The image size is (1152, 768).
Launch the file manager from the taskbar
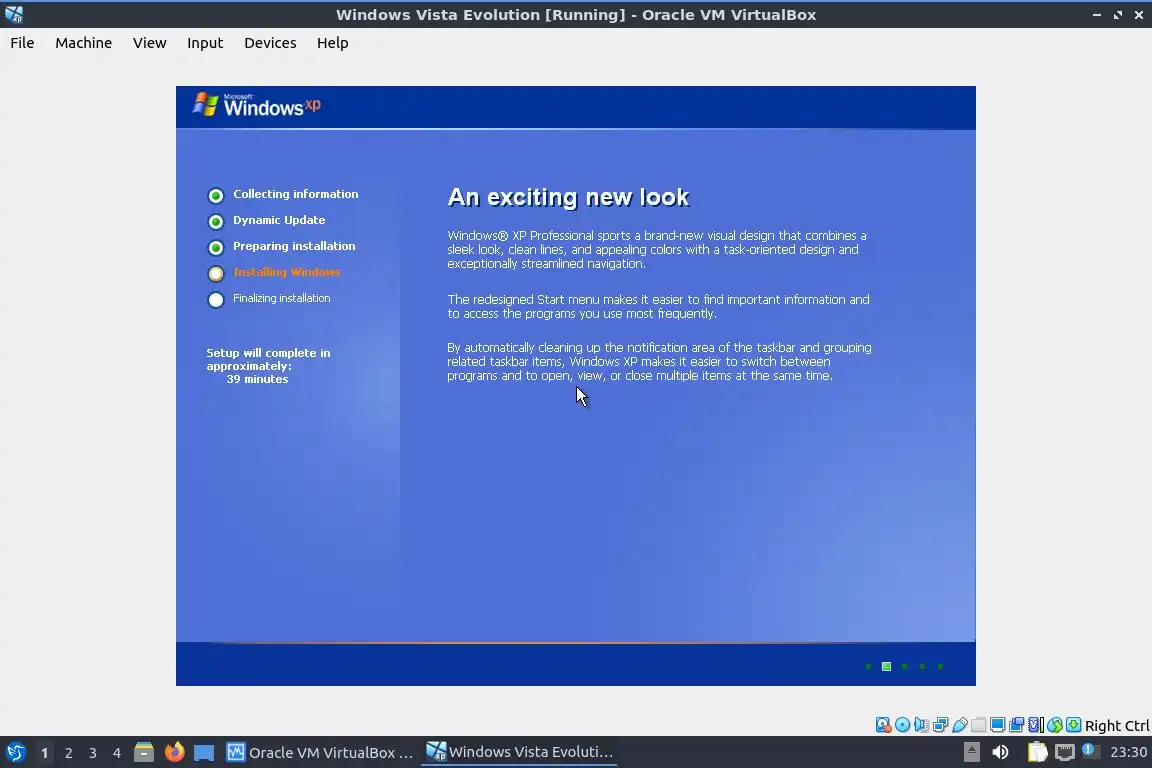[144, 753]
